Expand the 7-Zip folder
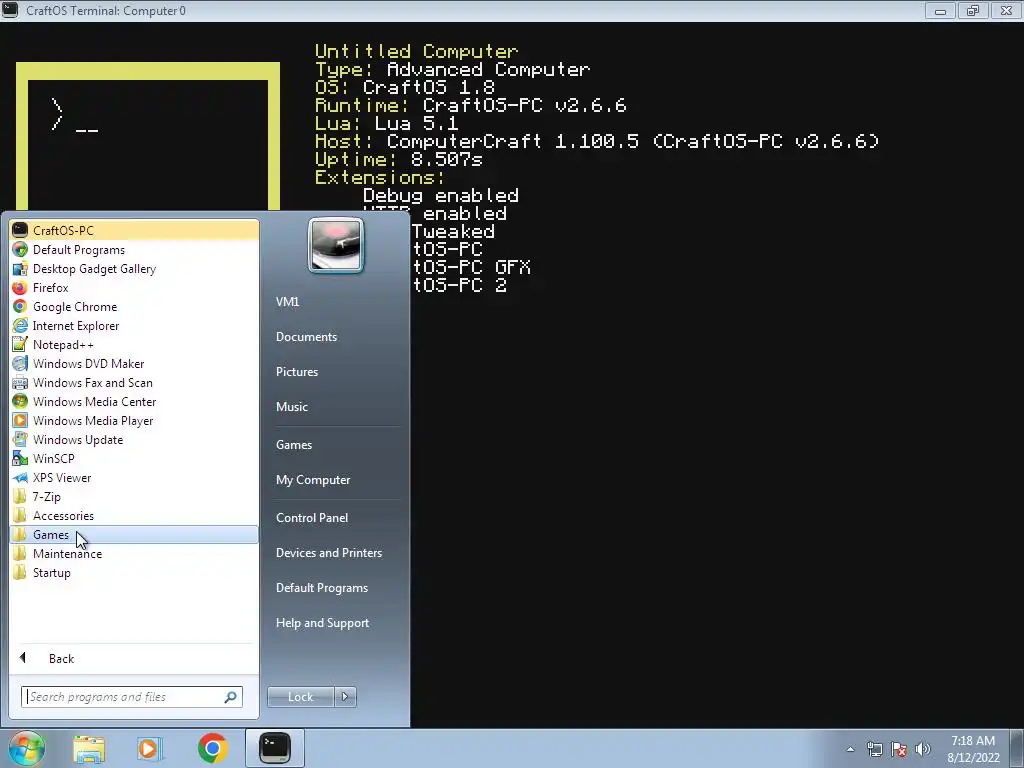This screenshot has width=1024, height=768. (135, 496)
